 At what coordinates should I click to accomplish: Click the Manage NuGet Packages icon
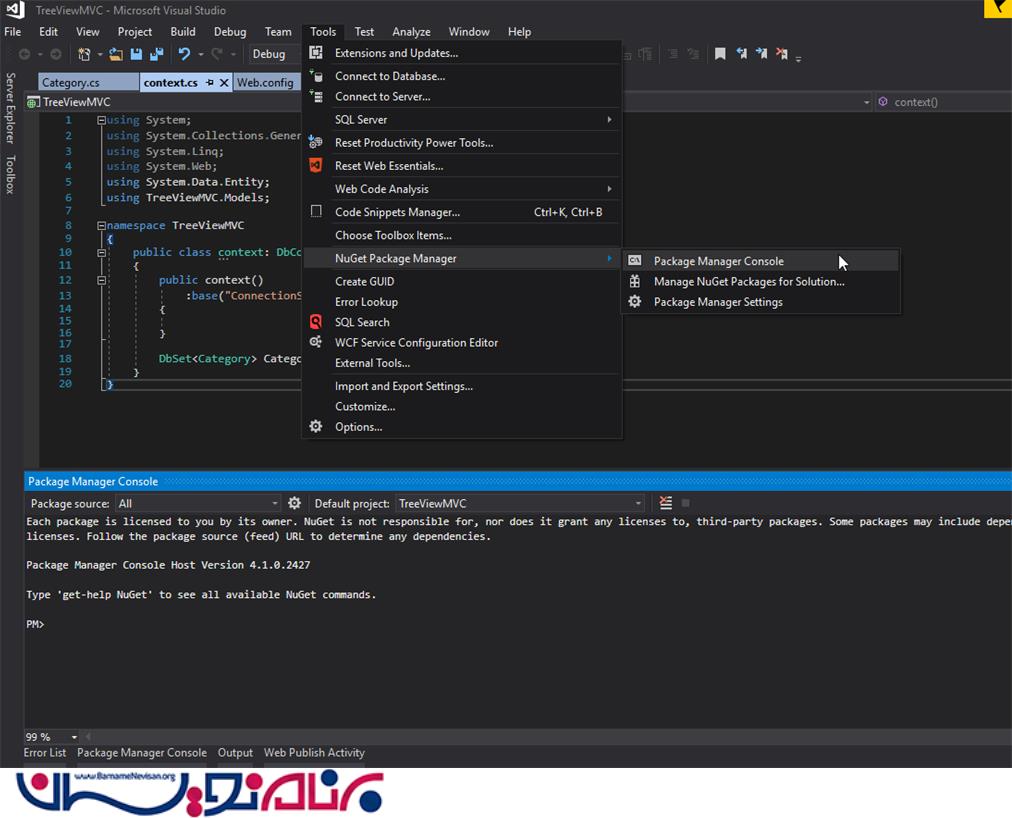tap(635, 281)
